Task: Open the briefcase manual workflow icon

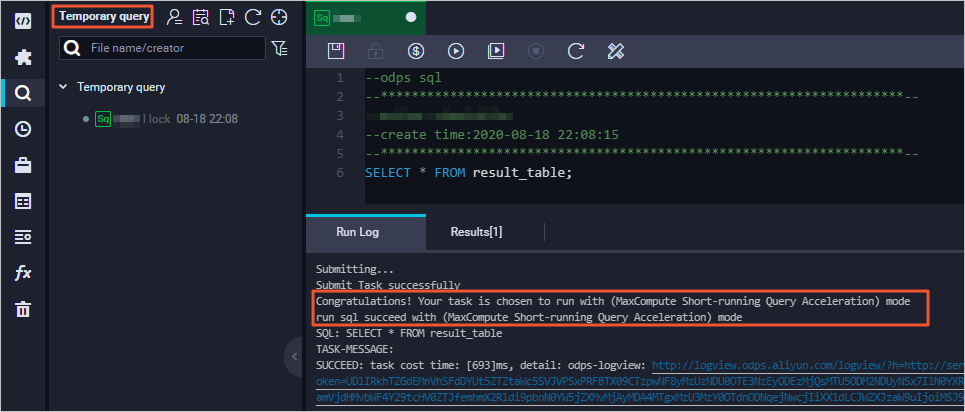Action: coord(23,165)
